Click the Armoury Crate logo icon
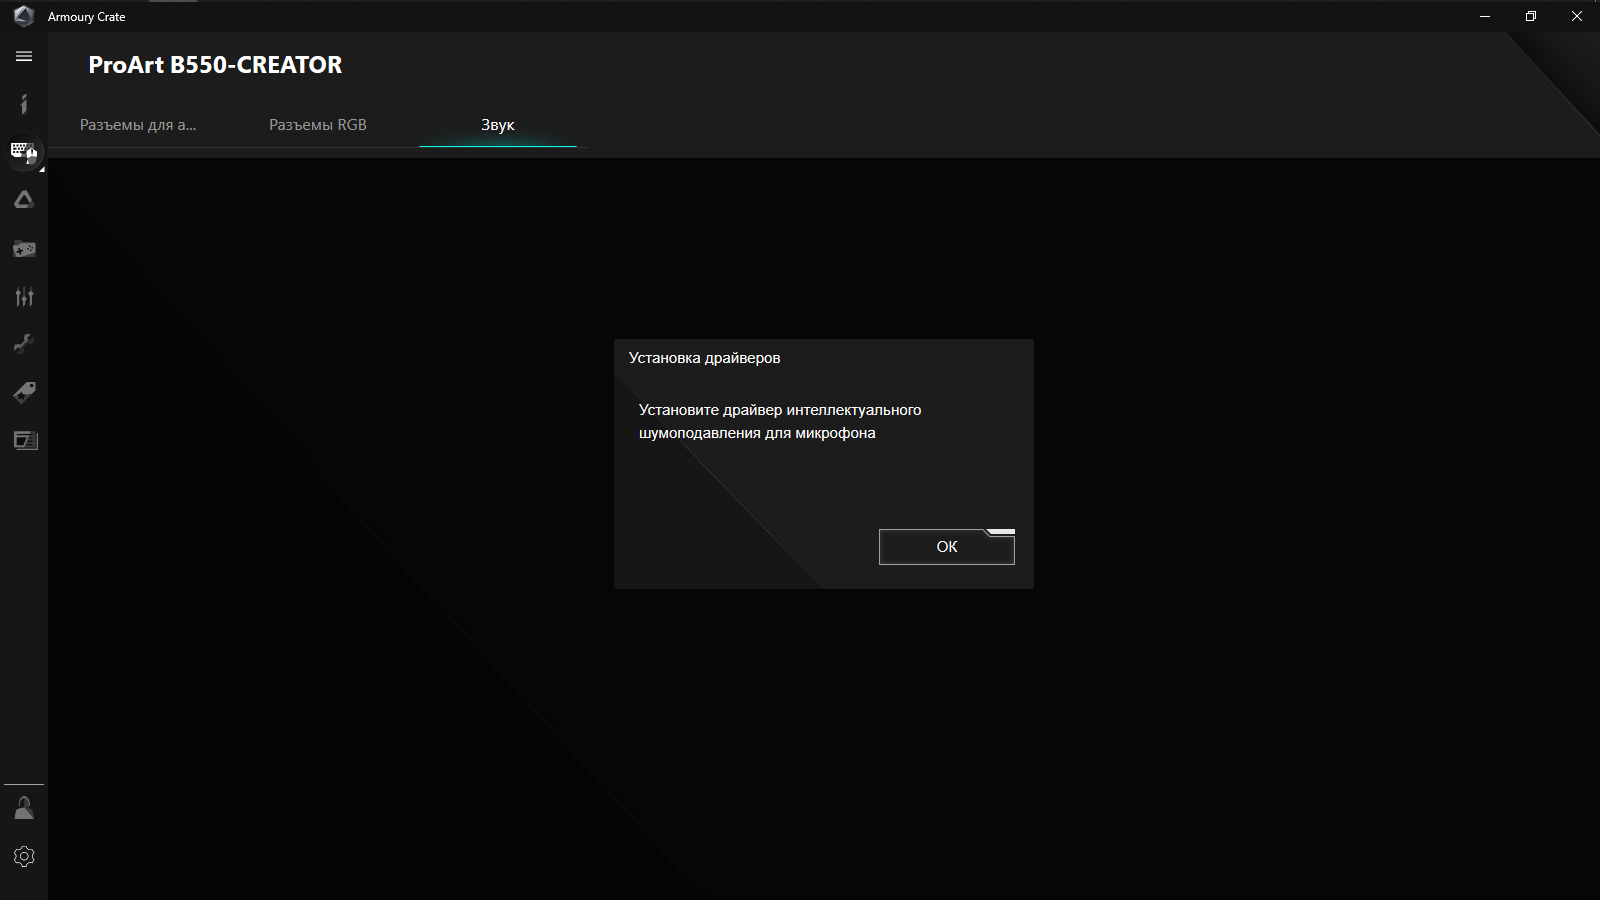This screenshot has width=1600, height=900. click(24, 16)
